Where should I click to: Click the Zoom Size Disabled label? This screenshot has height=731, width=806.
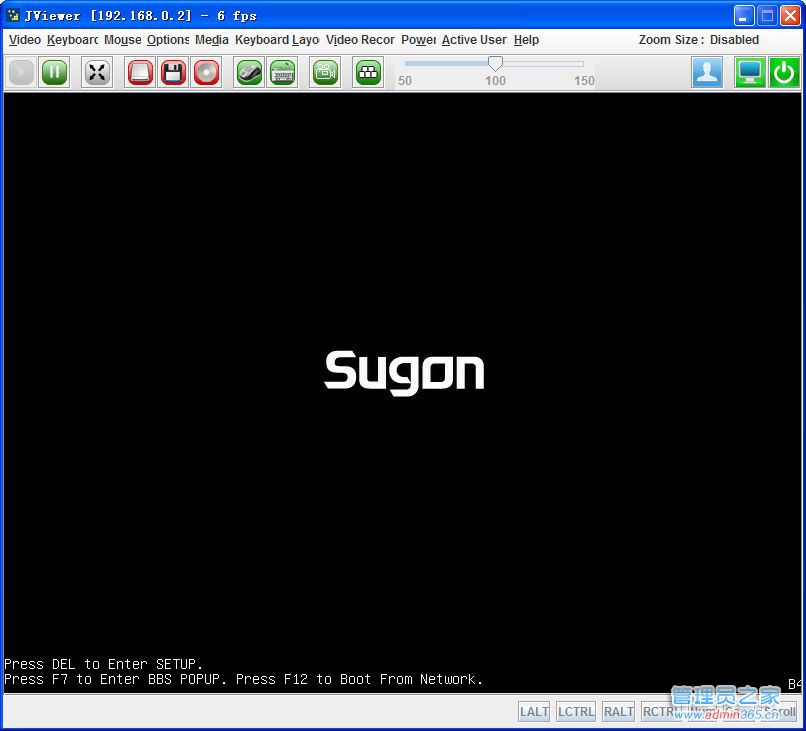[x=699, y=40]
